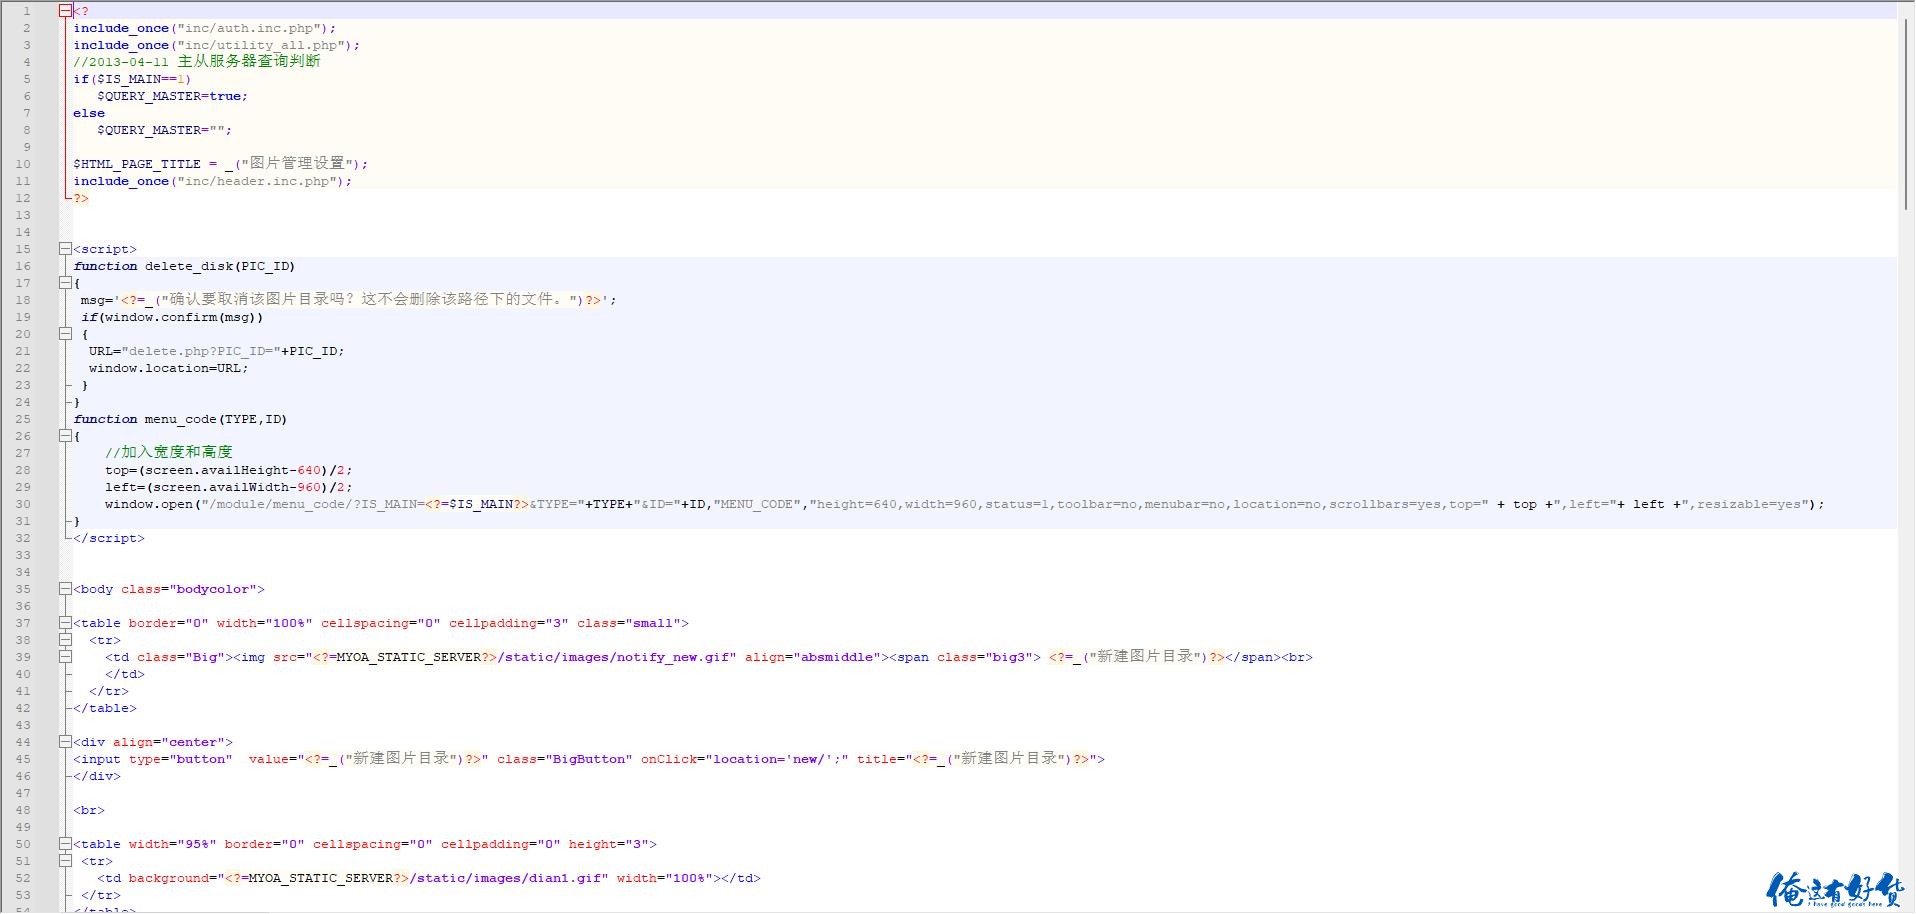Click height="3" attribute on line 50
The height and width of the screenshot is (914, 1916).
pos(609,844)
